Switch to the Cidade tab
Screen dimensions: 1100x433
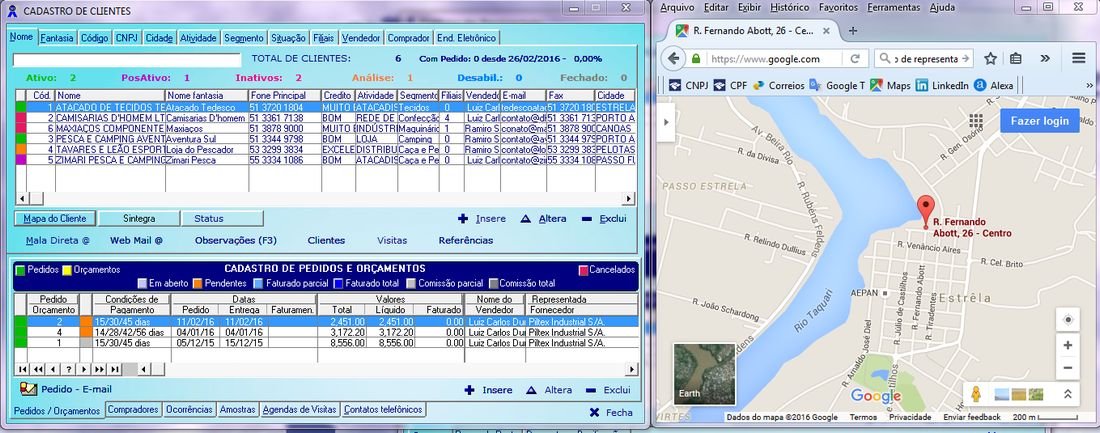click(159, 38)
